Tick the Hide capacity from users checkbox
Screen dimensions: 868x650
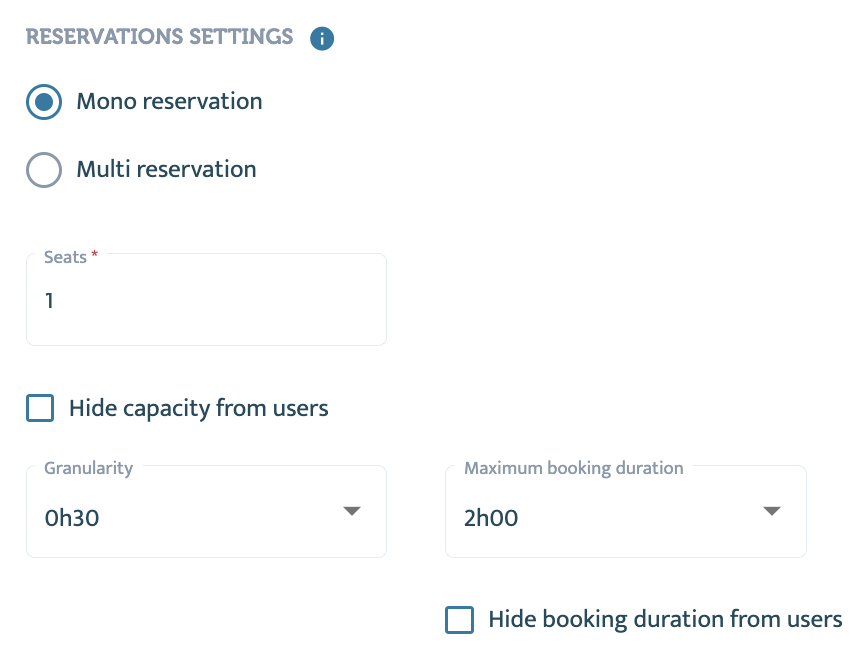40,408
